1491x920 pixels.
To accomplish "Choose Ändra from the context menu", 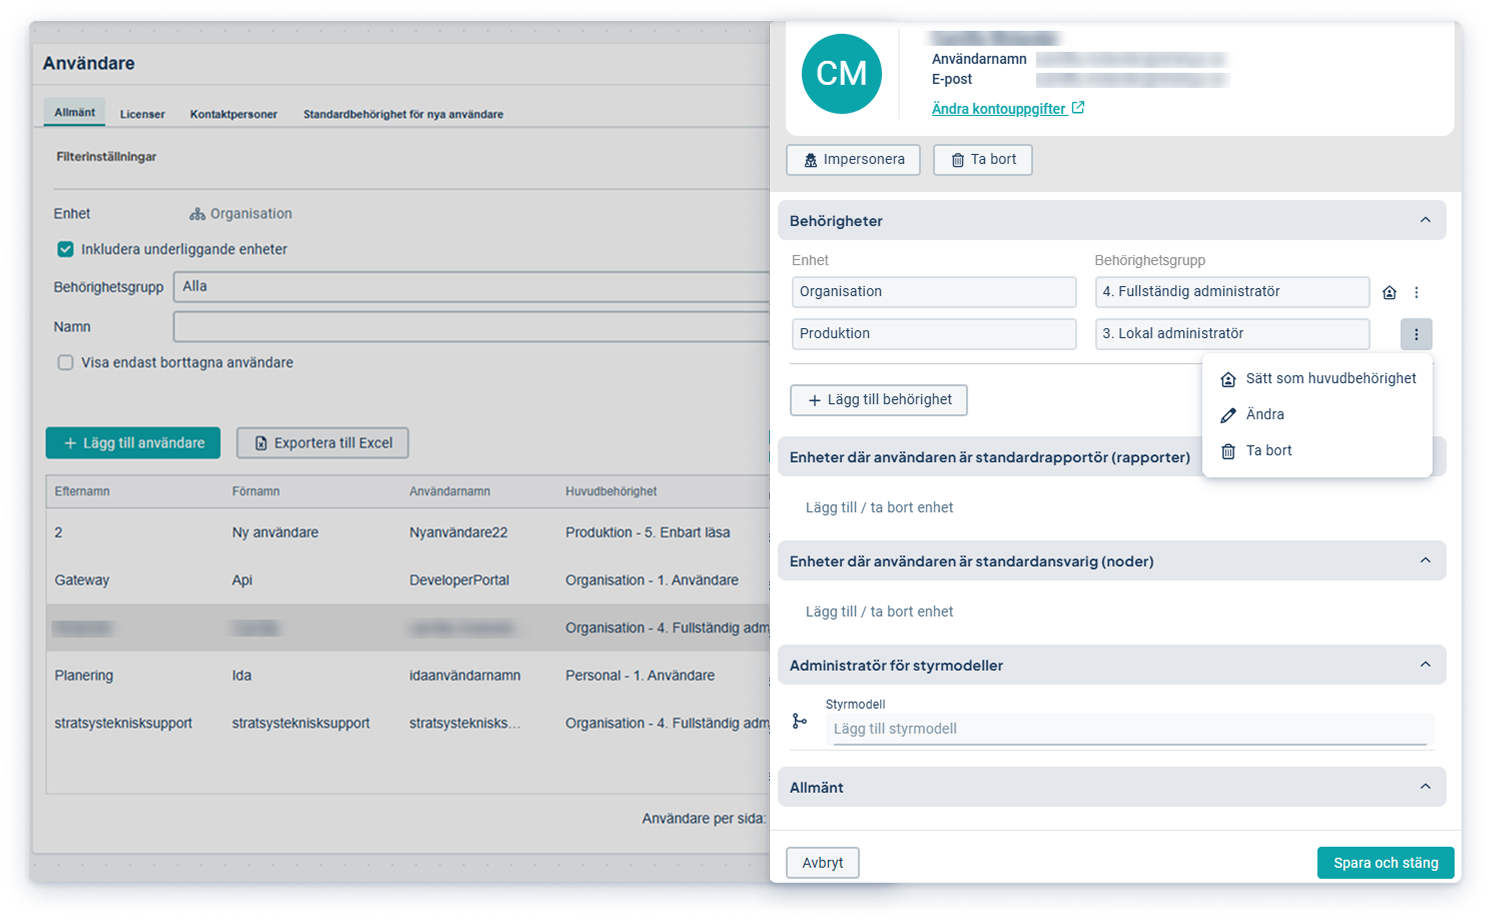I will 1264,415.
